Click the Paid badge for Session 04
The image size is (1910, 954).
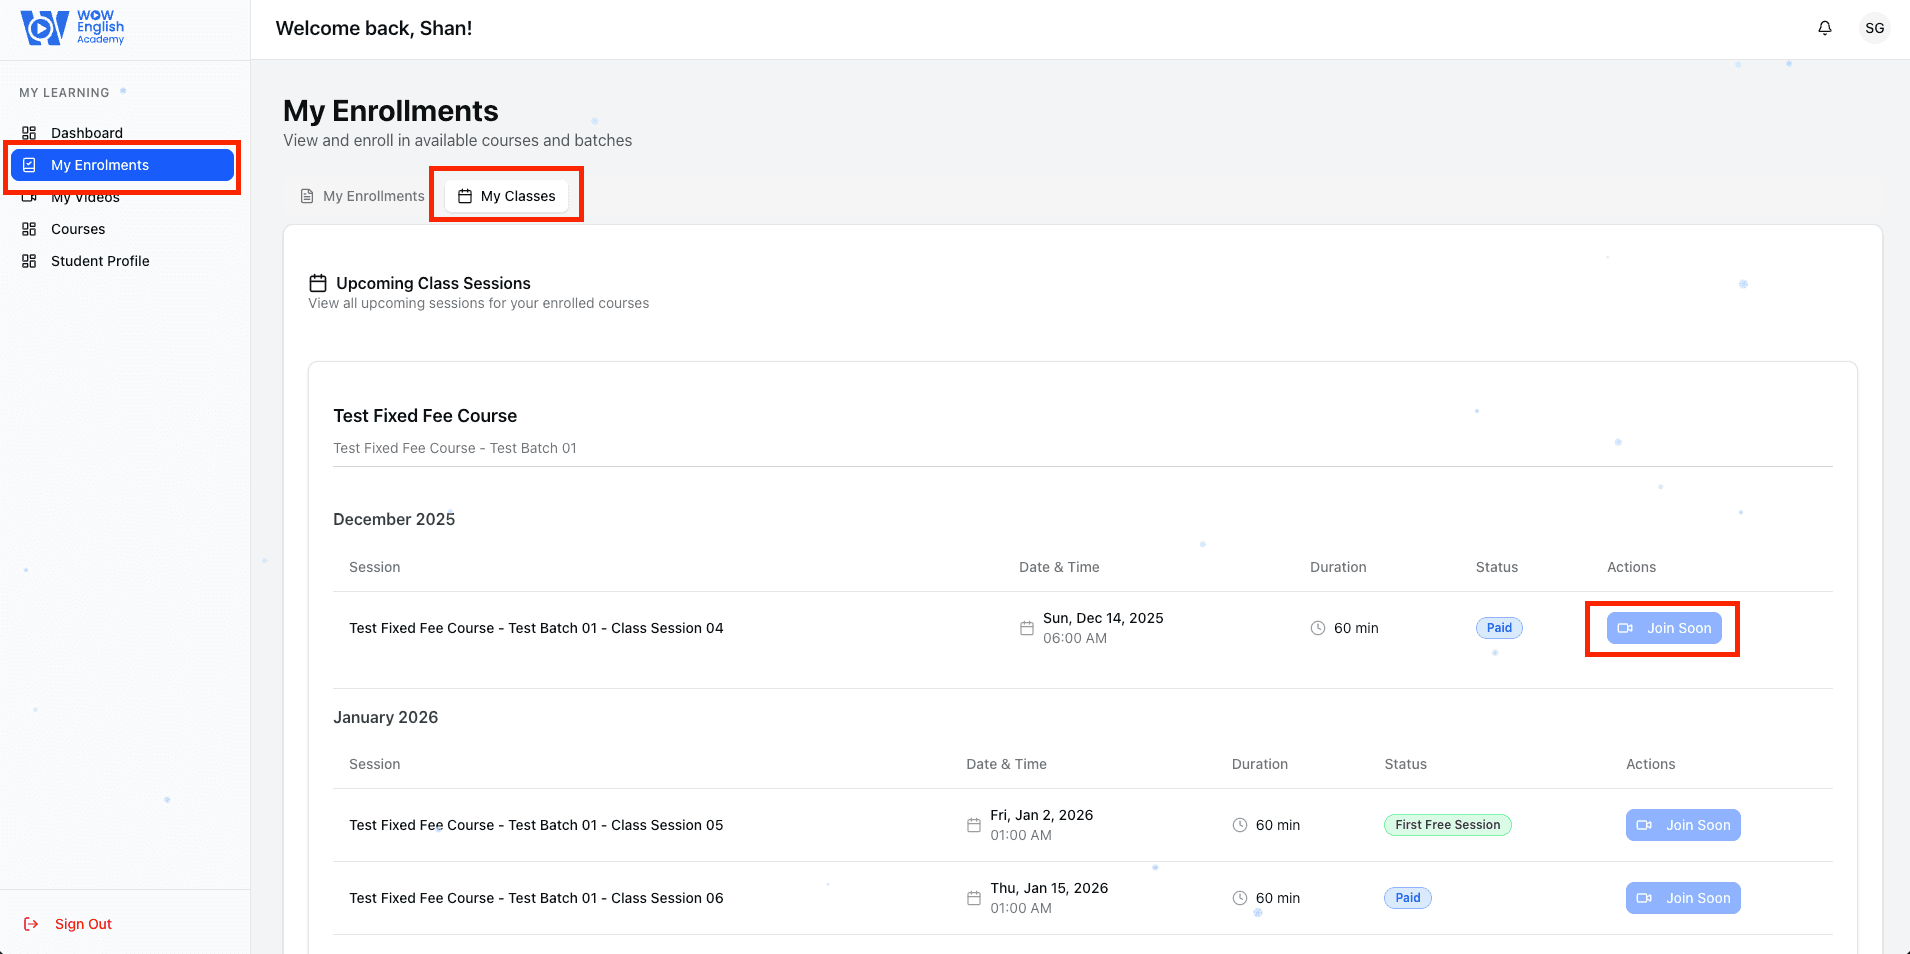pos(1499,628)
